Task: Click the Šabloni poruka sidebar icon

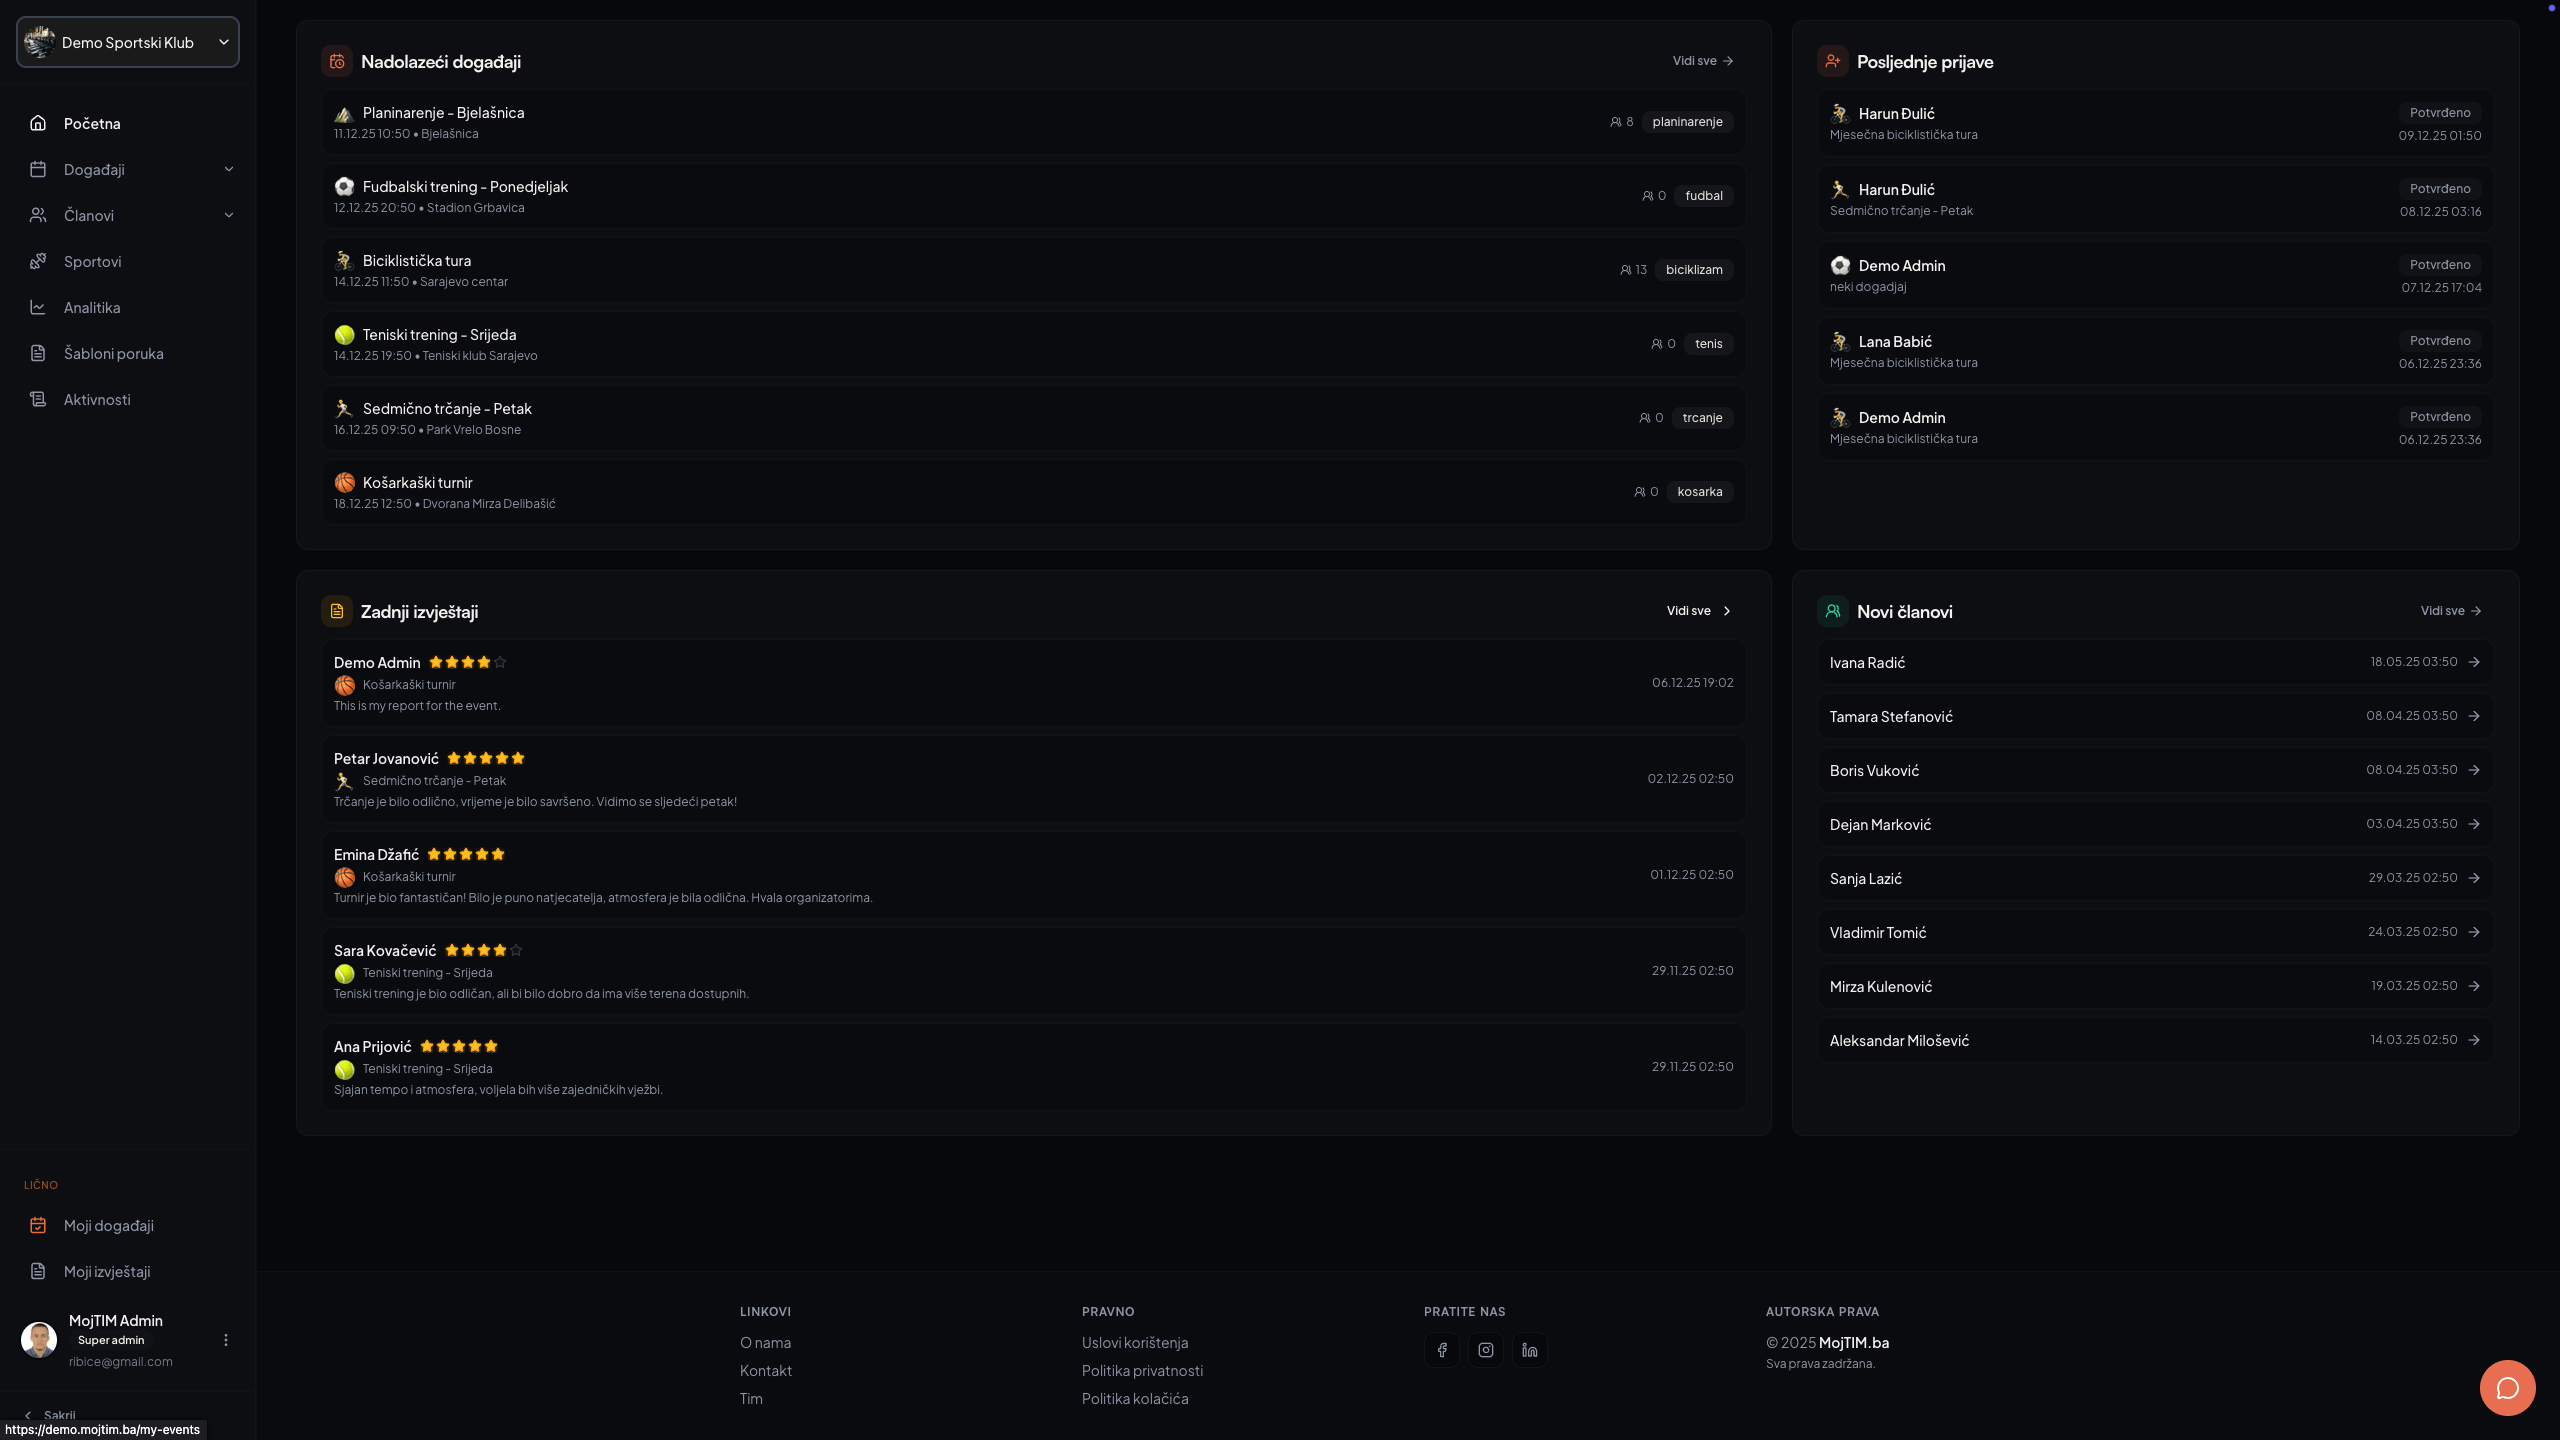Action: coord(37,353)
